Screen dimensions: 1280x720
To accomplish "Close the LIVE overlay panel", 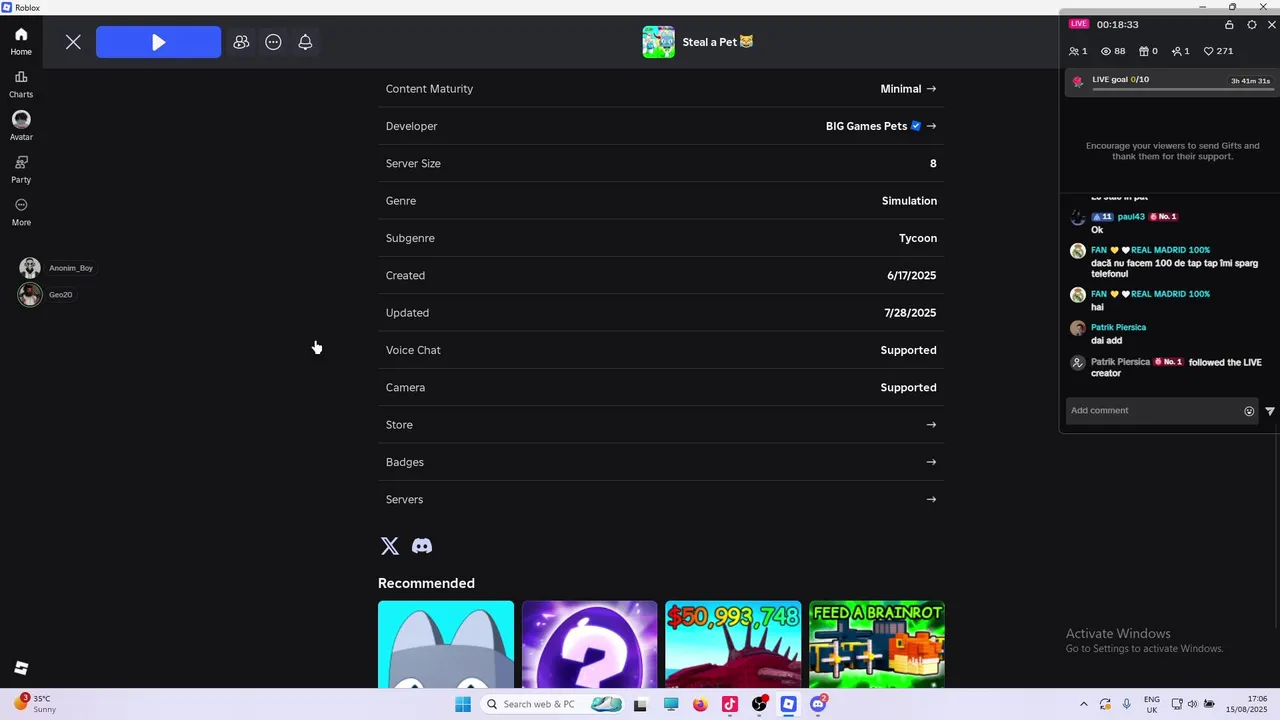I will click(1272, 25).
